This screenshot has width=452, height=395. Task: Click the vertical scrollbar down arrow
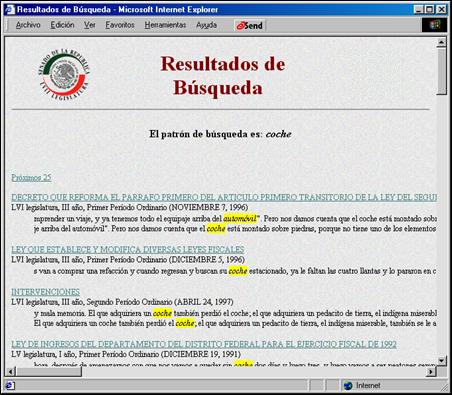click(442, 361)
